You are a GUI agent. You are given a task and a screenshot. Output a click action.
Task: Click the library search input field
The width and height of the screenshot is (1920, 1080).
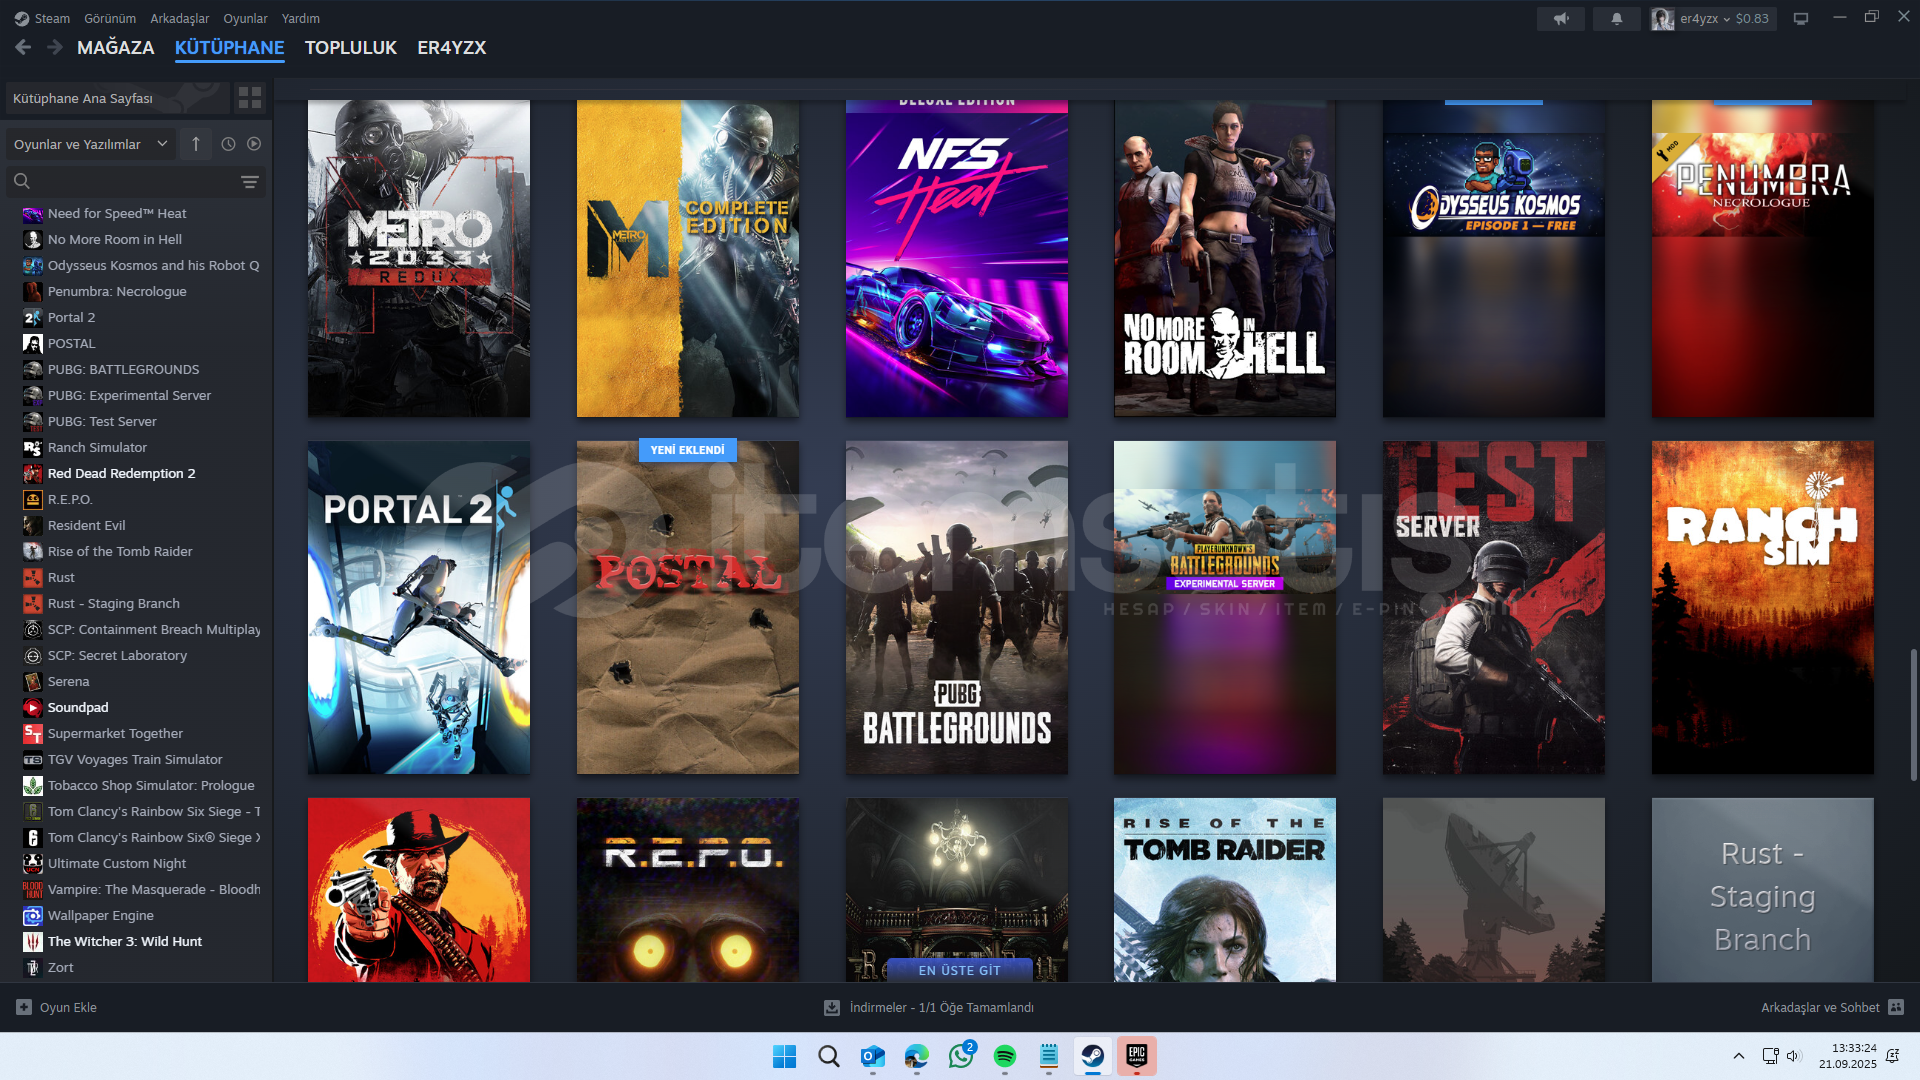point(136,181)
